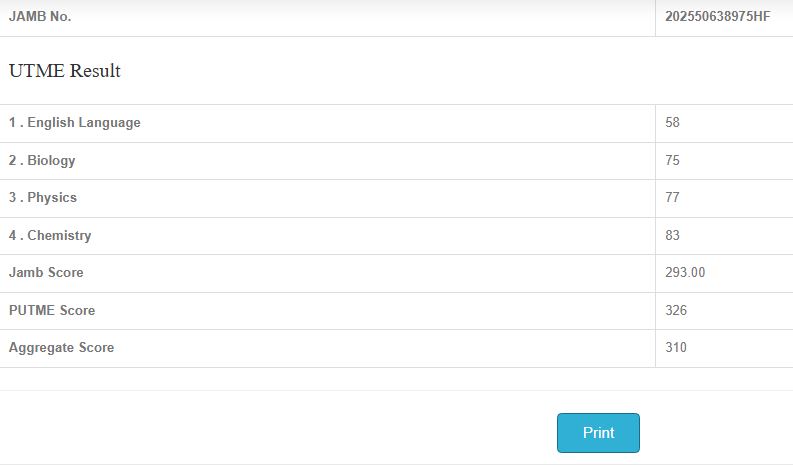Screen dimensions: 793x465
Task: Select the English Language subject label
Action: coord(84,123)
